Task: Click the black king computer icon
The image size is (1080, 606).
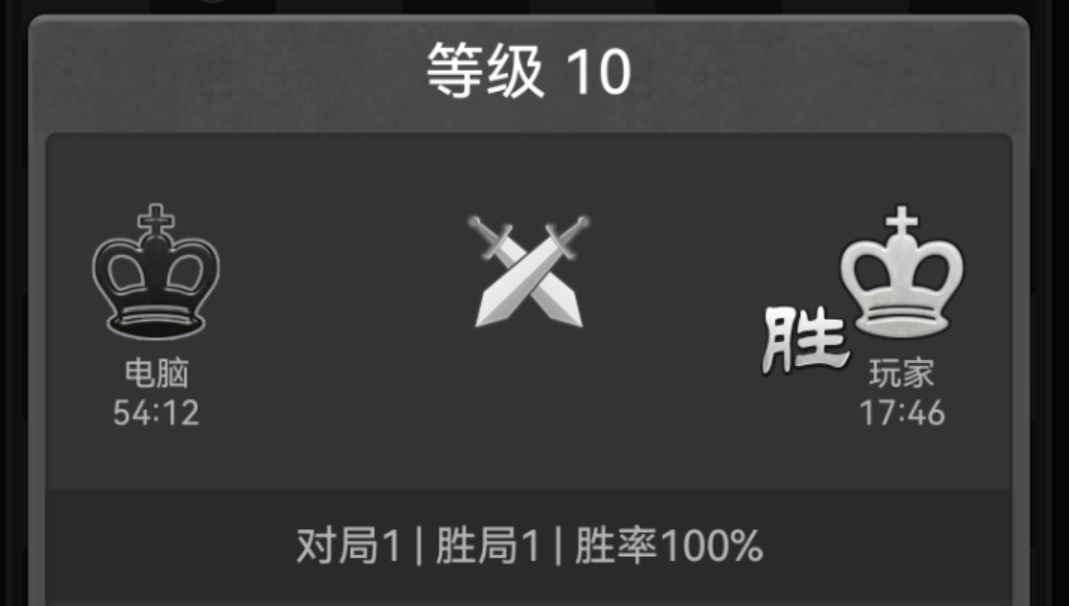Action: pyautogui.click(x=156, y=271)
